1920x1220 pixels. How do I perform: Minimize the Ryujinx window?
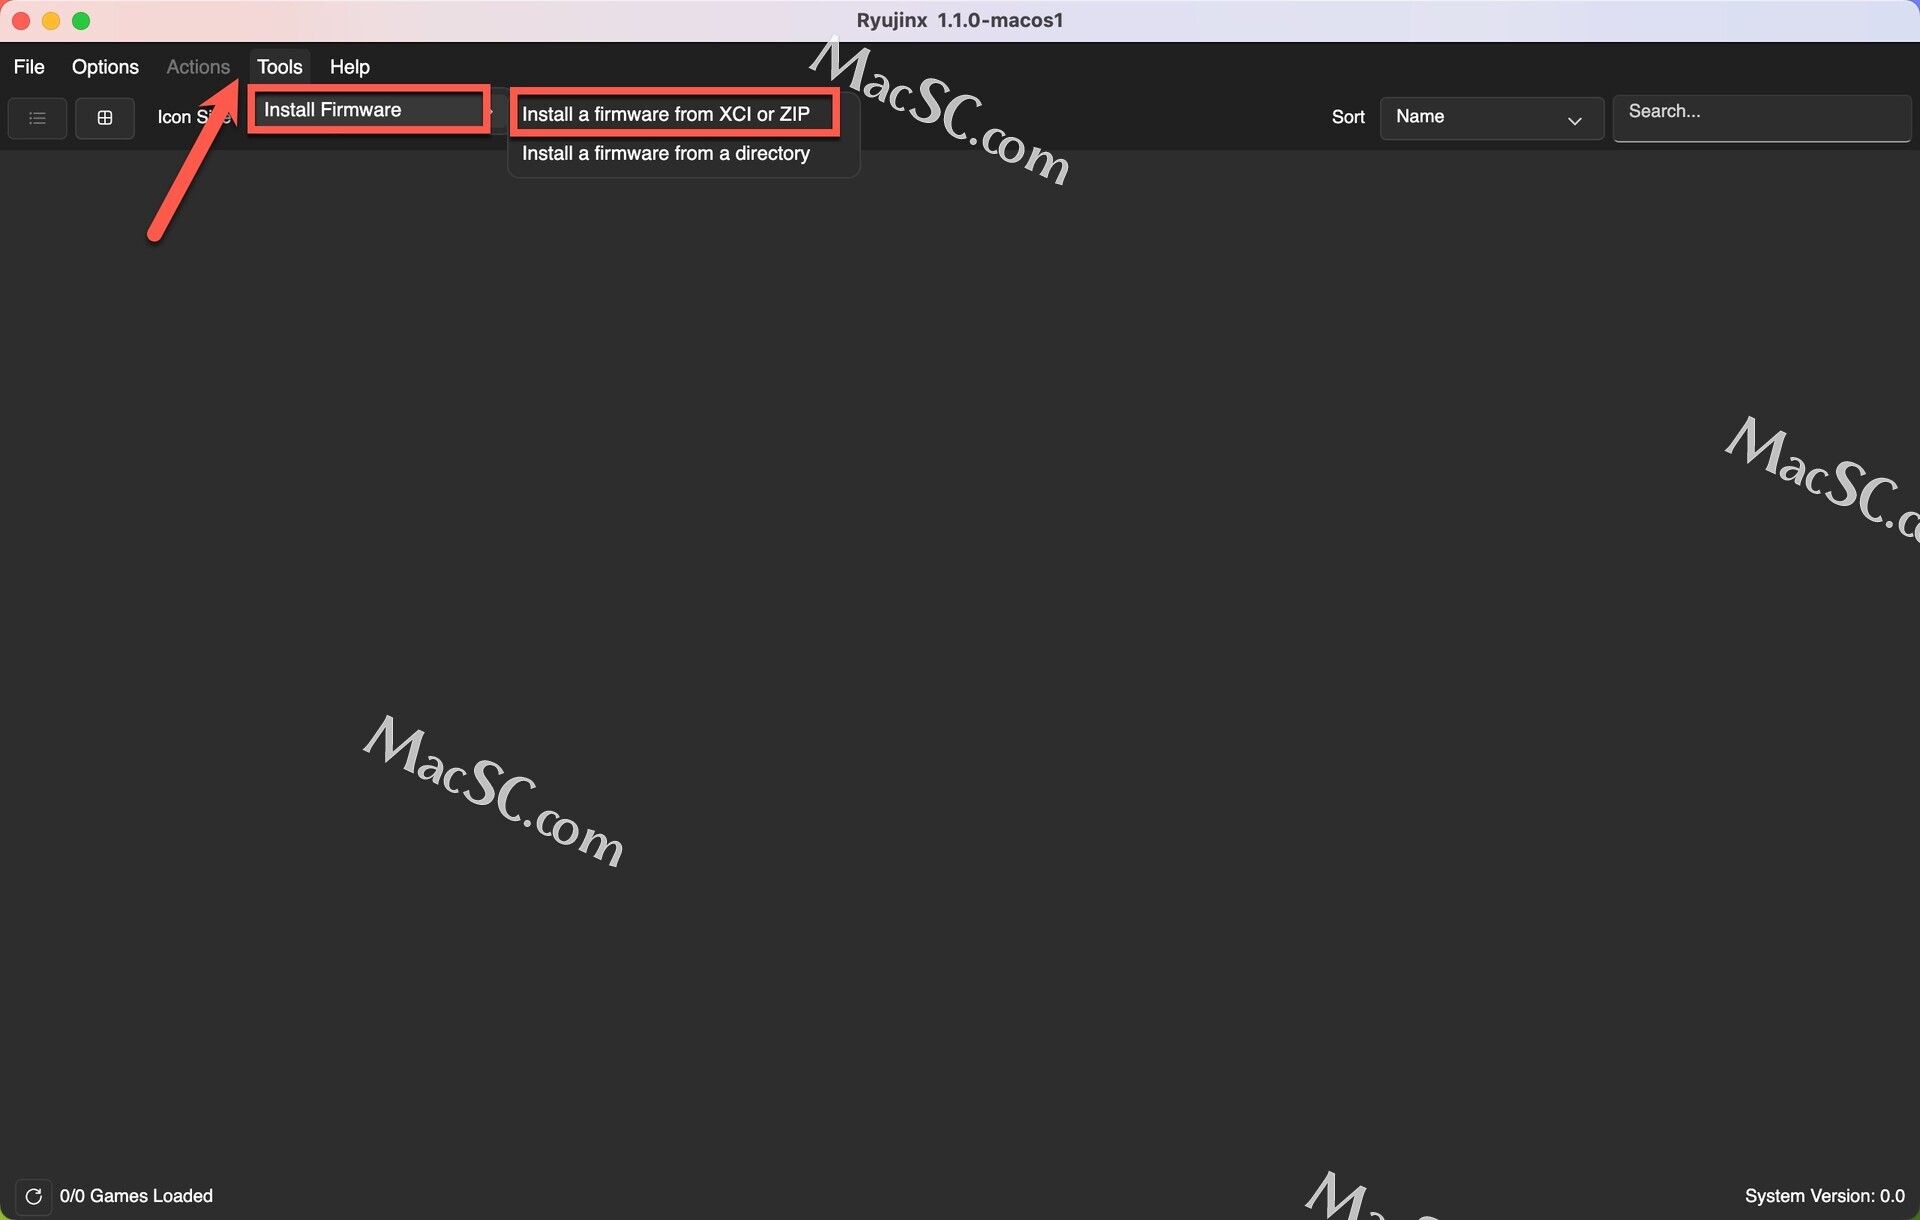tap(51, 21)
